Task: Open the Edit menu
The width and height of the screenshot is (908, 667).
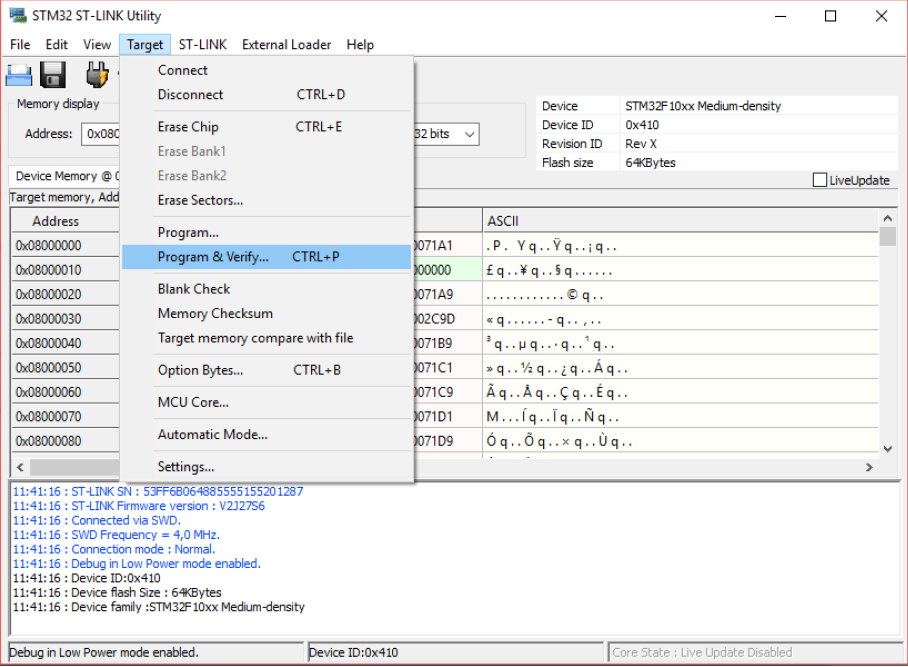Action: click(57, 45)
